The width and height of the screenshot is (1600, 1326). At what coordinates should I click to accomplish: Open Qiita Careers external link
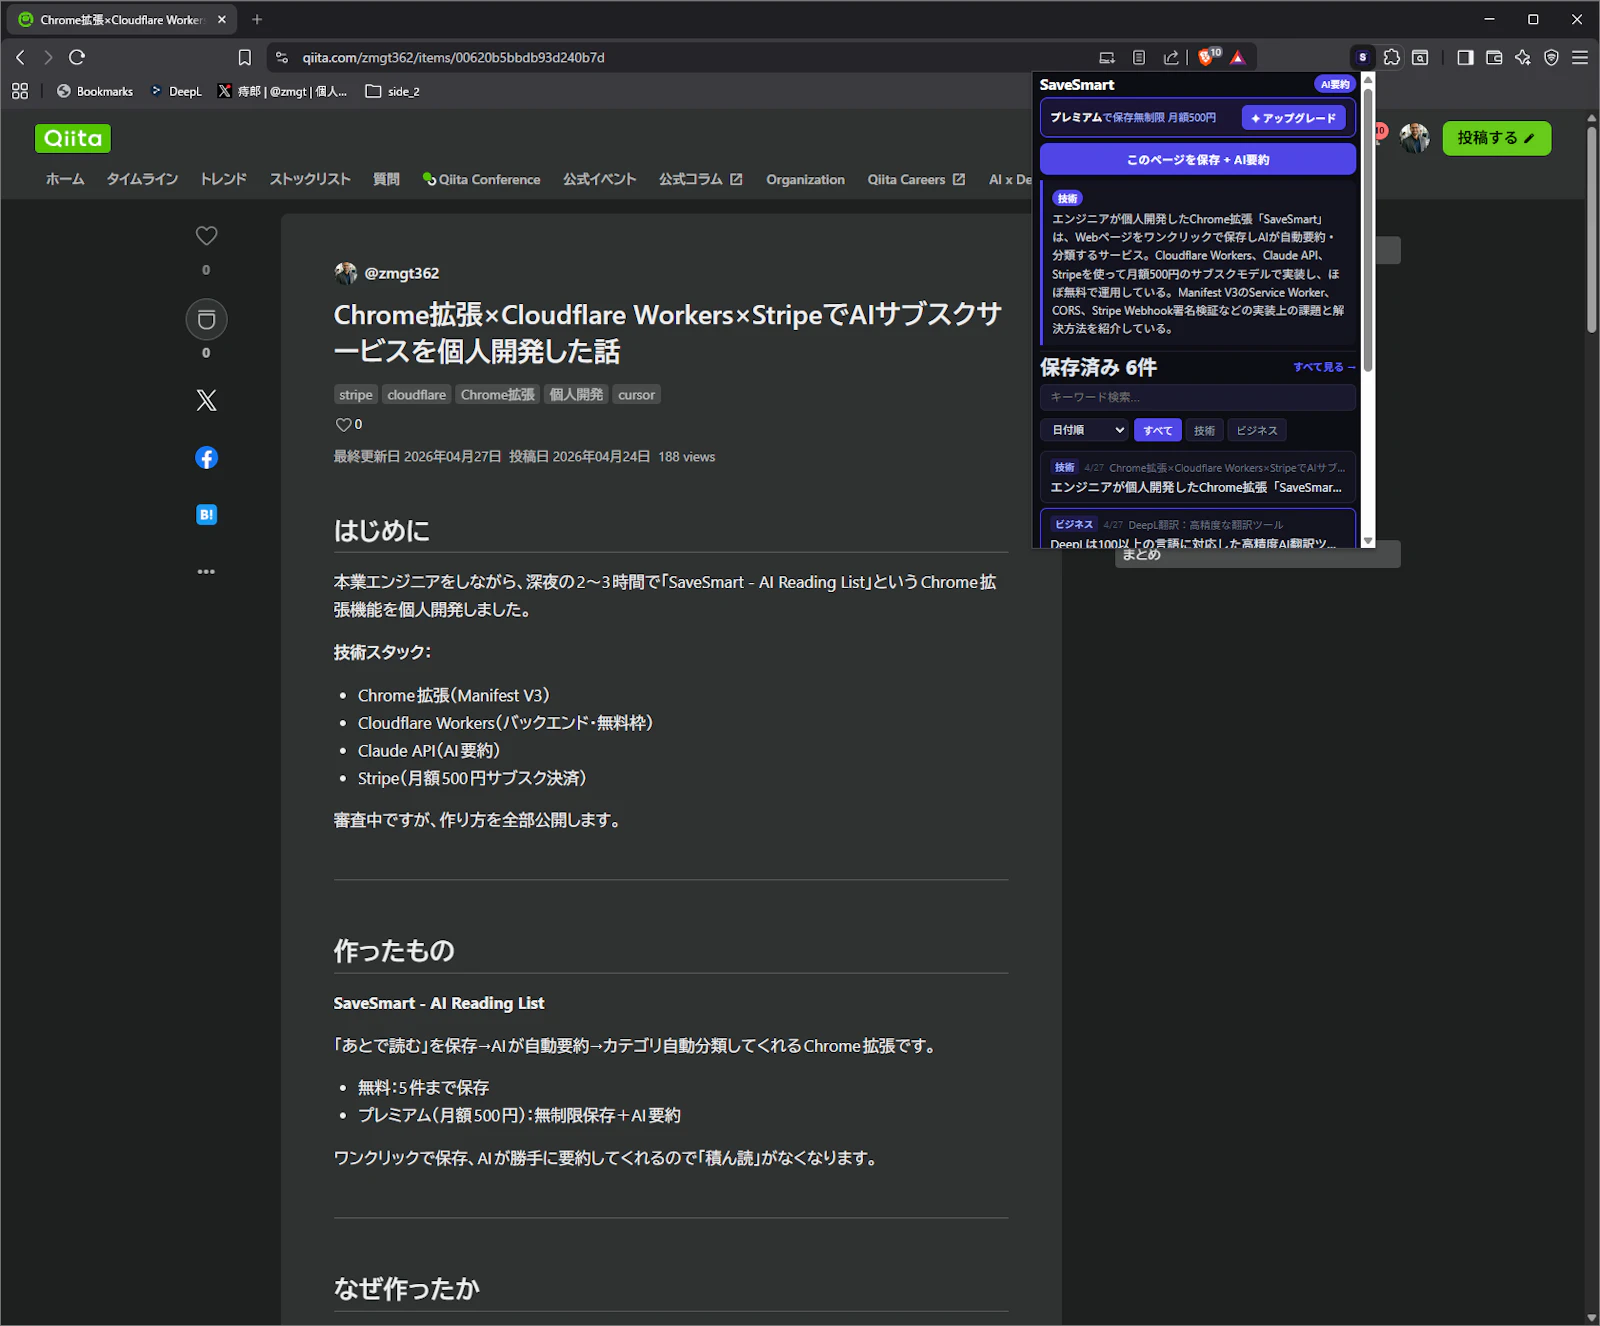916,179
